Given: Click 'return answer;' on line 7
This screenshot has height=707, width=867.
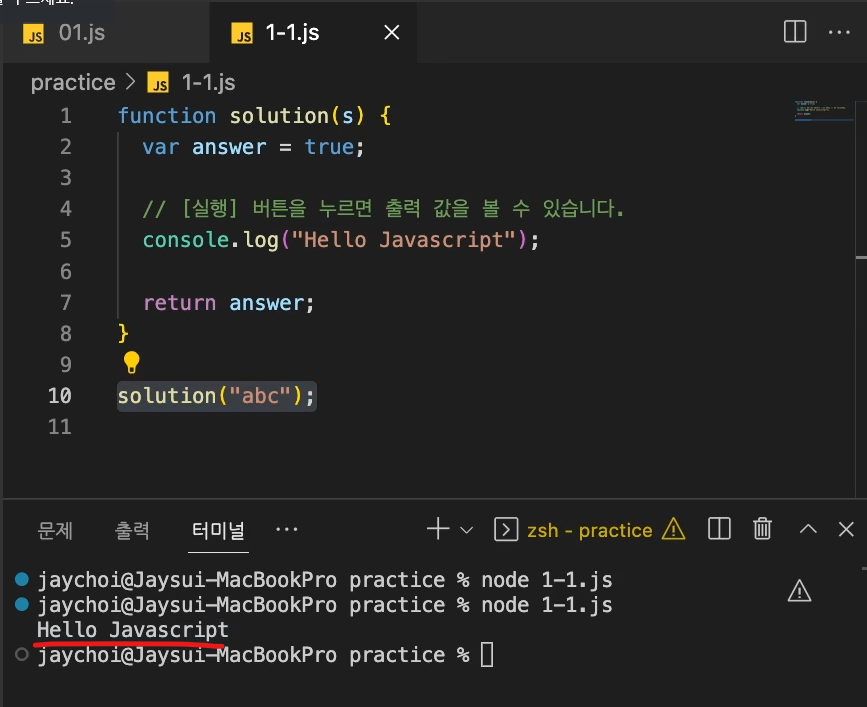Looking at the screenshot, I should [228, 303].
